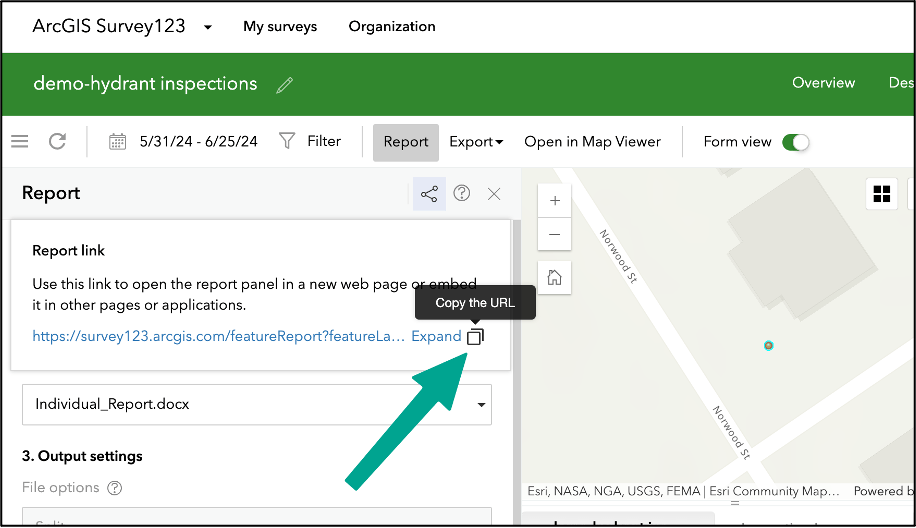
Task: Expand the Export dropdown menu
Action: click(x=476, y=142)
